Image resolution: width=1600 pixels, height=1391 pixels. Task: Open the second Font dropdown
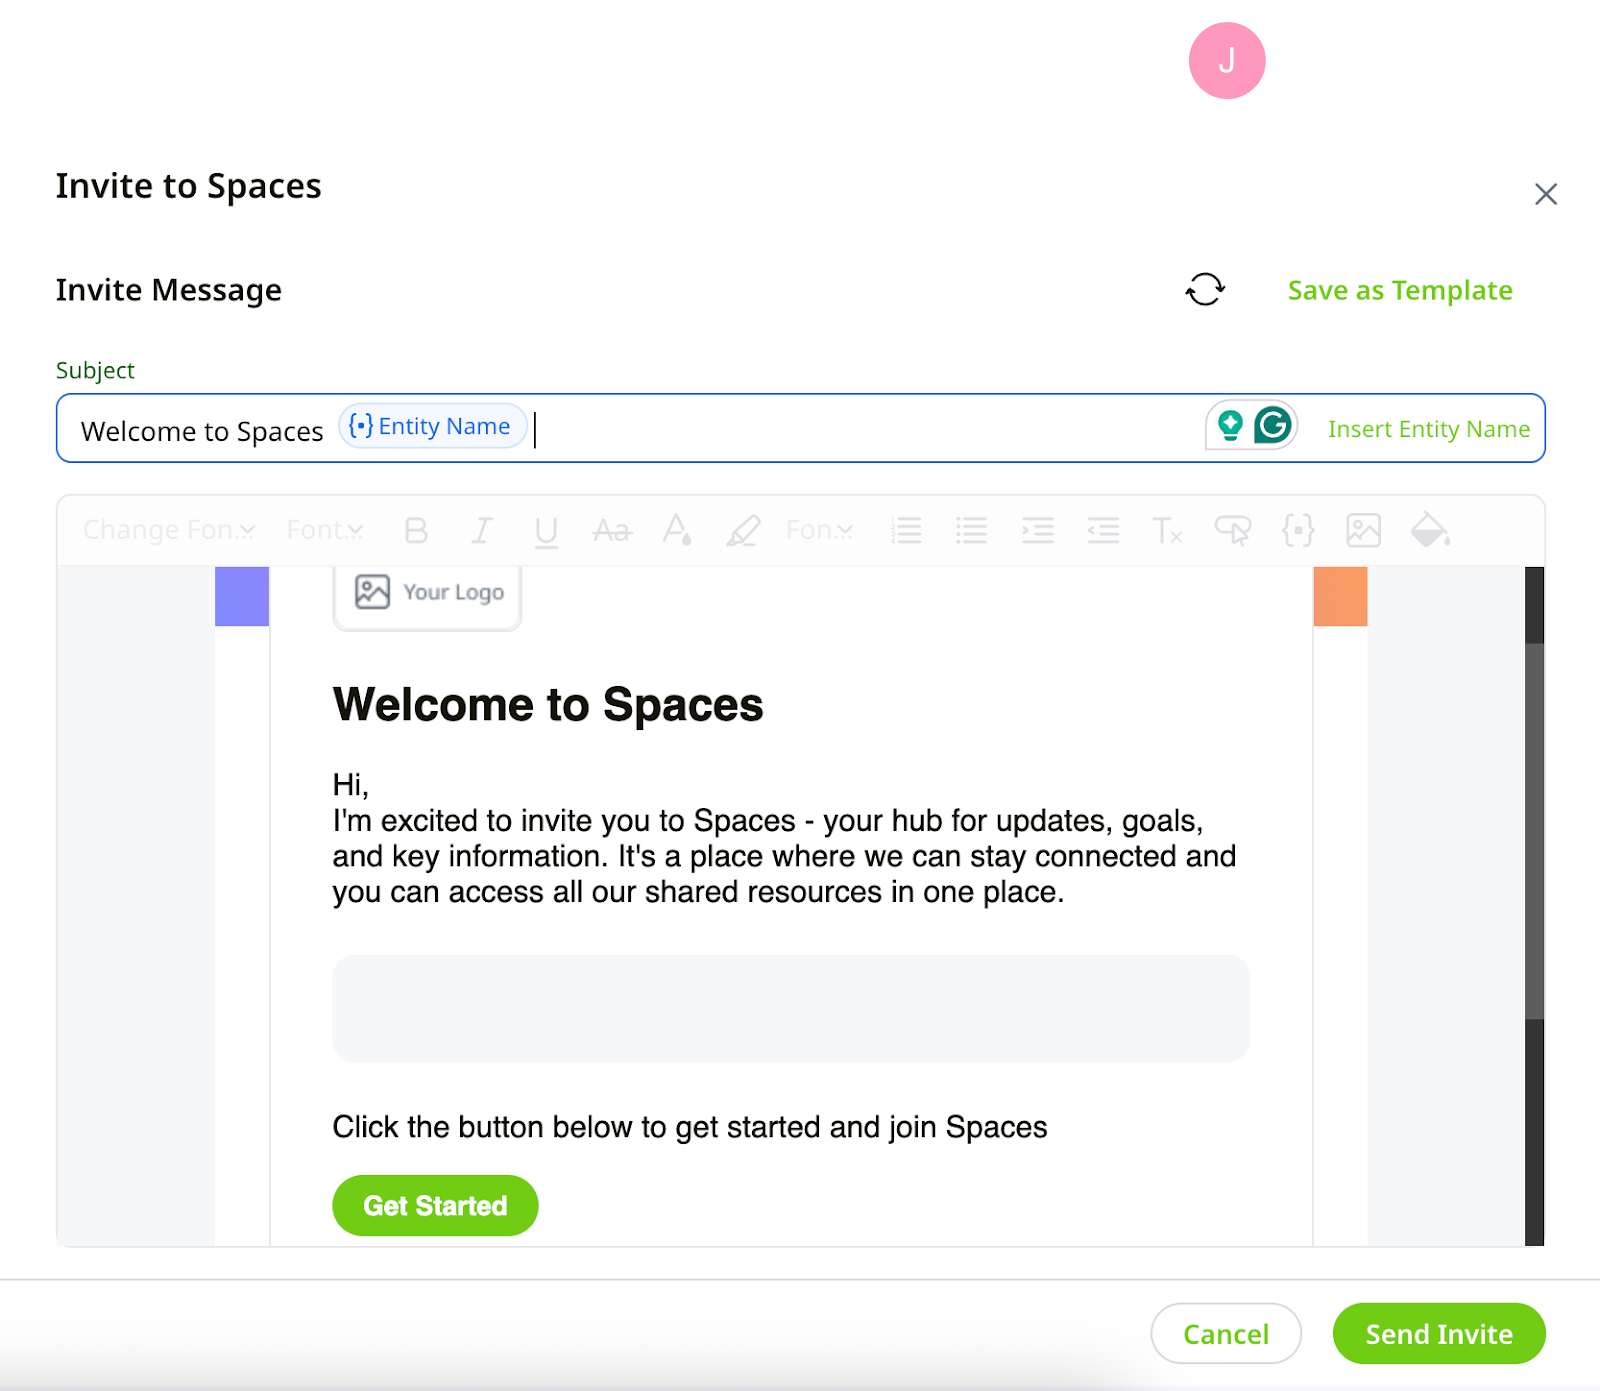pyautogui.click(x=325, y=530)
